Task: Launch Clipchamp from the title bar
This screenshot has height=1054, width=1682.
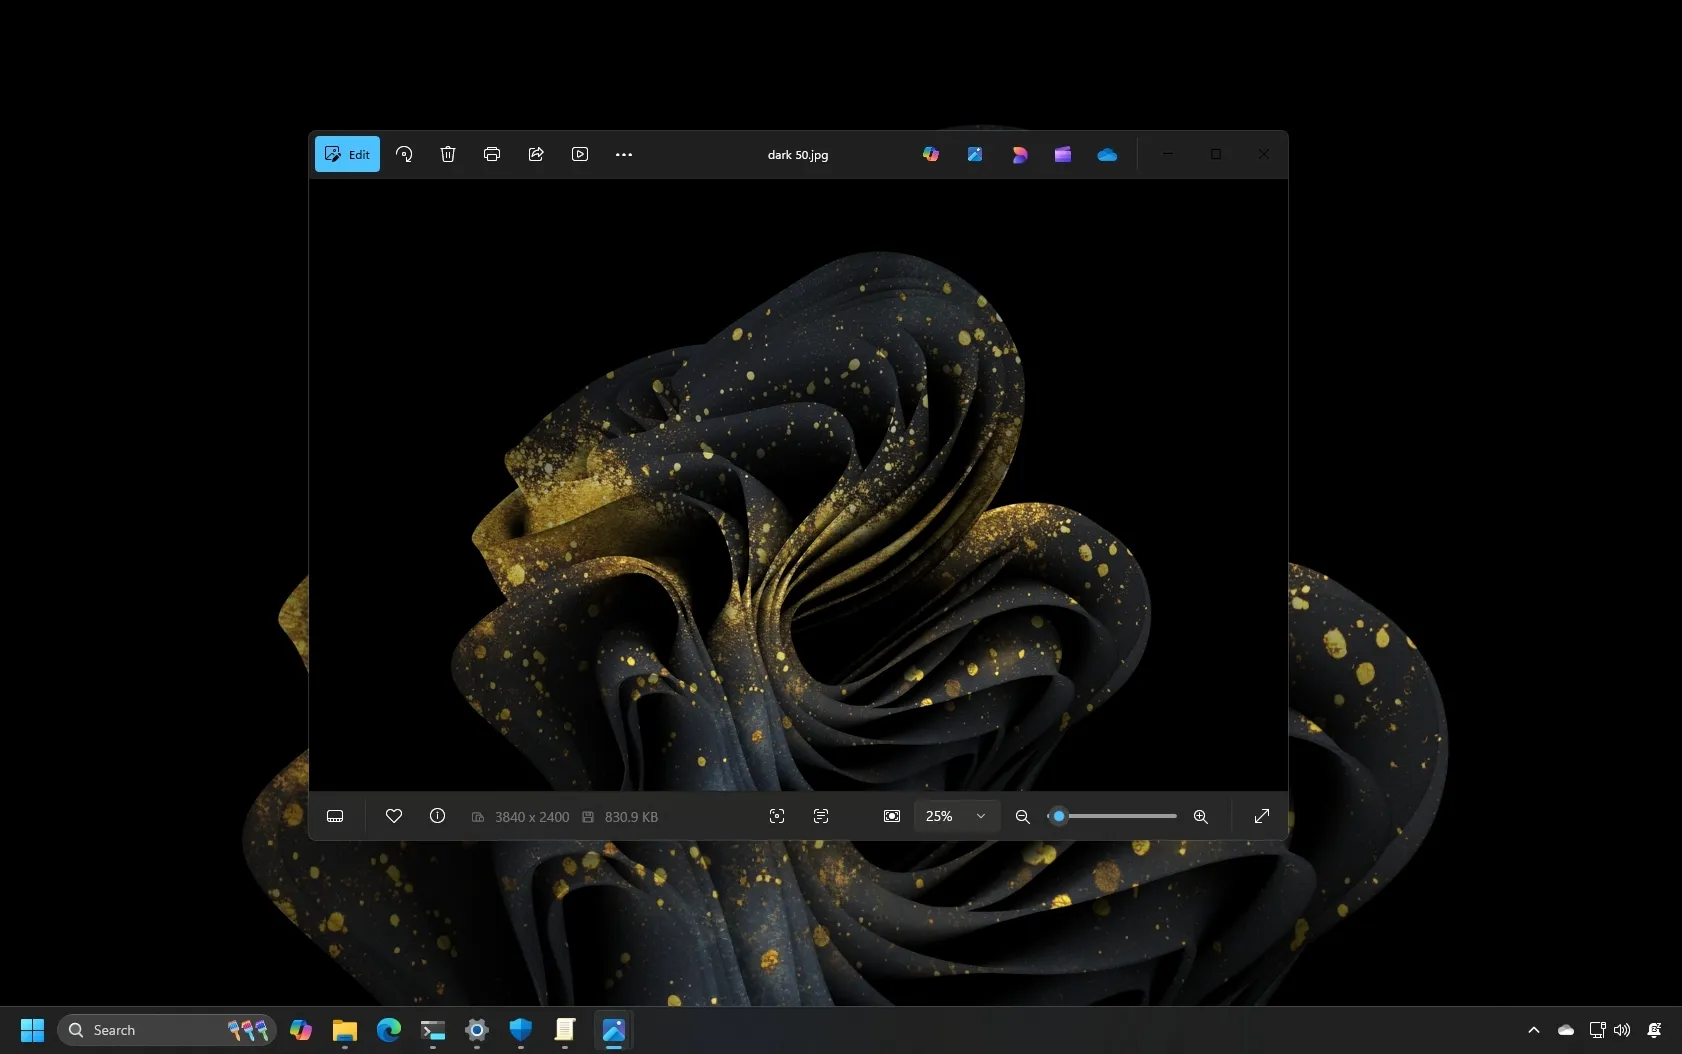Action: click(x=1063, y=154)
